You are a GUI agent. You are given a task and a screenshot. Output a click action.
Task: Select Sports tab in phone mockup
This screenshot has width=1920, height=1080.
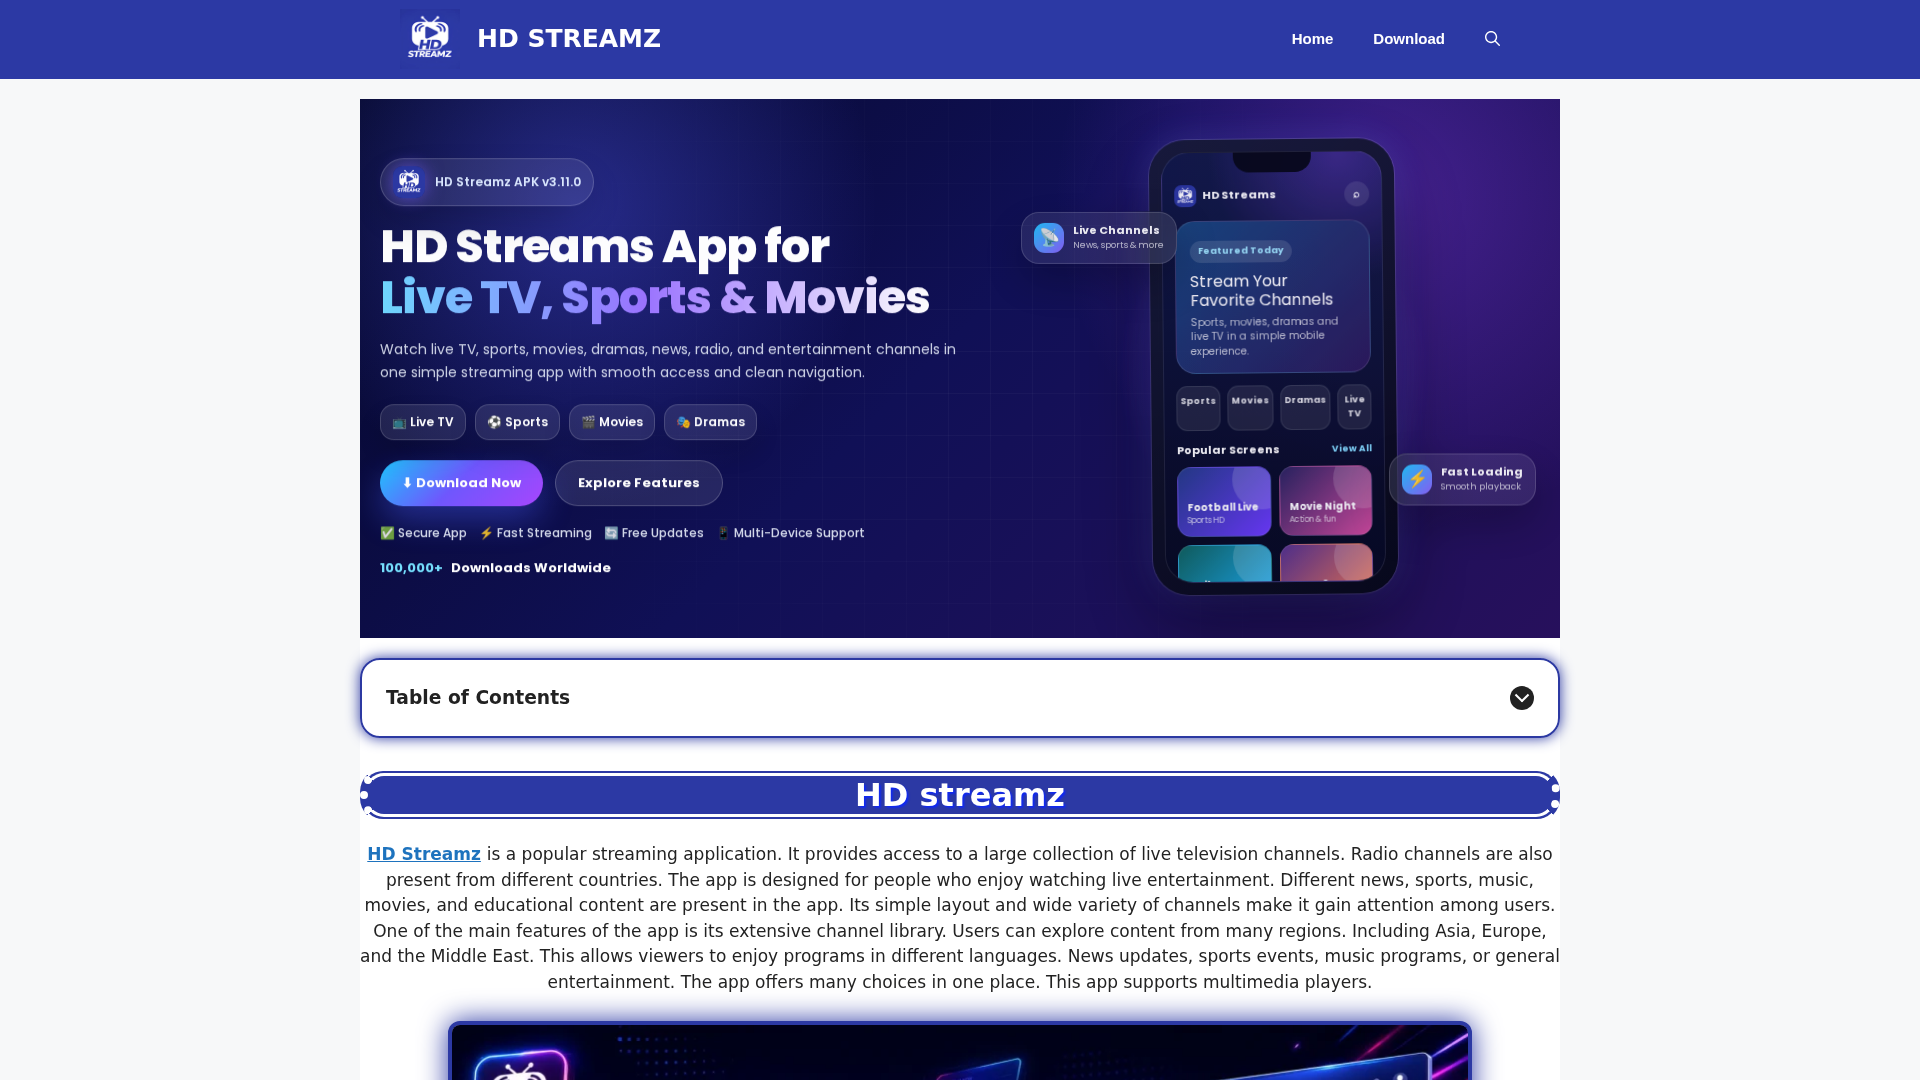1198,408
